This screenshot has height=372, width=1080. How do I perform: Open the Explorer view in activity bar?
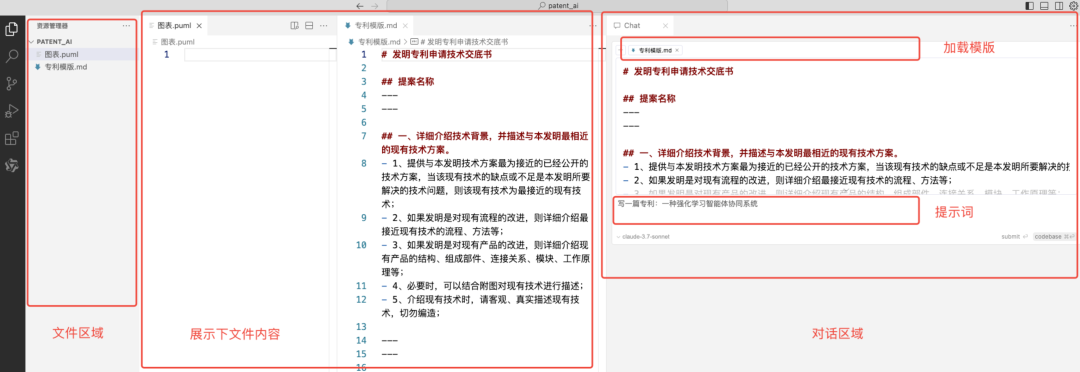(x=12, y=29)
